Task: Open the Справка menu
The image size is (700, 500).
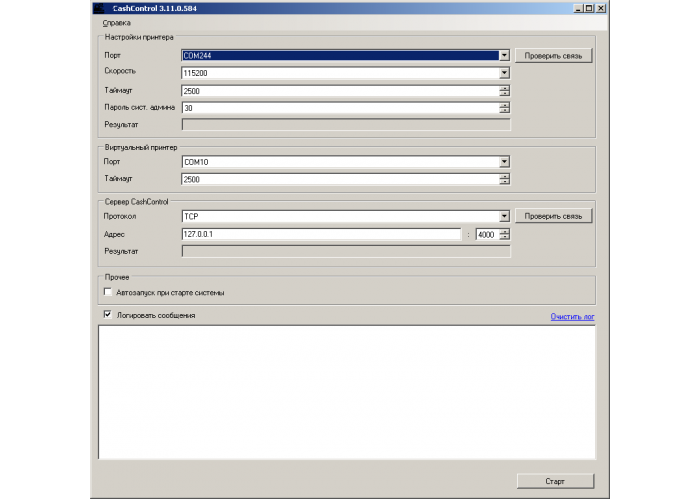Action: [117, 23]
